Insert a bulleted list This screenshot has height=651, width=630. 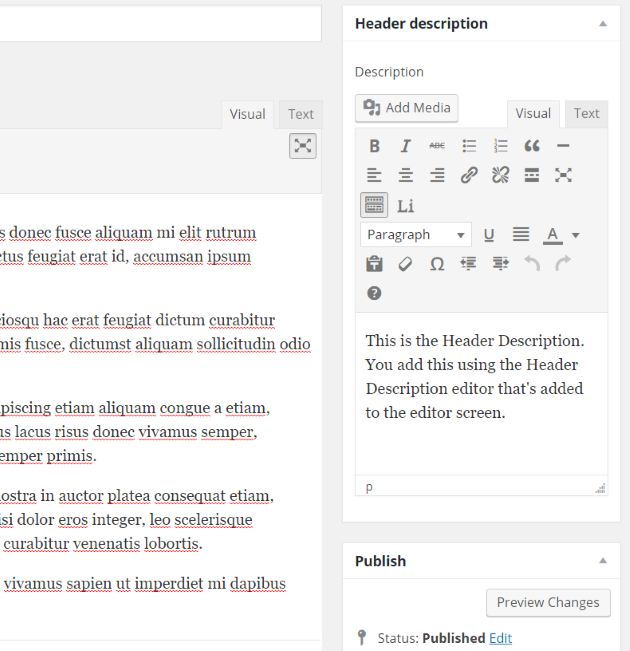[469, 146]
